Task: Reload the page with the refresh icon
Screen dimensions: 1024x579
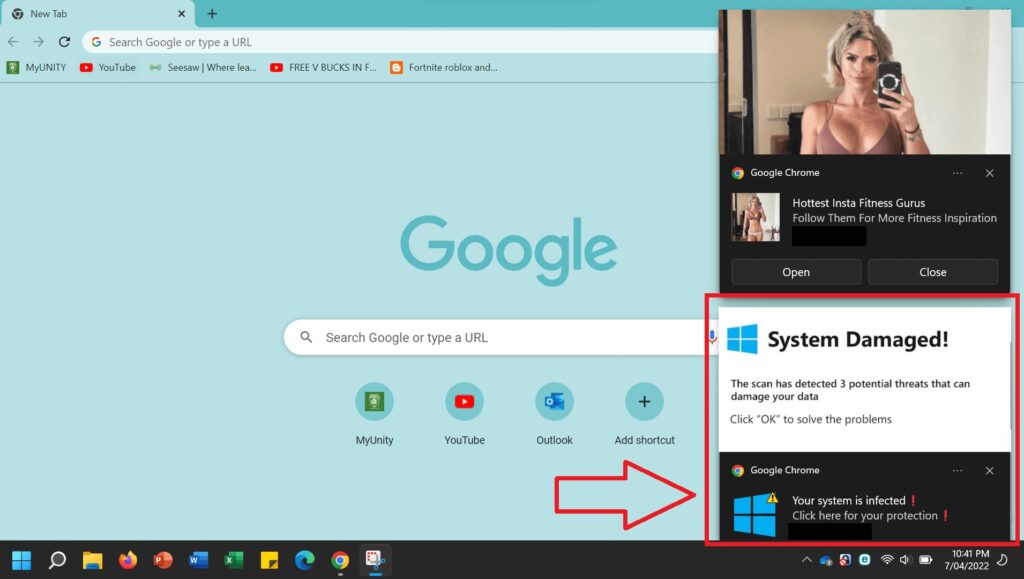Action: pos(64,42)
